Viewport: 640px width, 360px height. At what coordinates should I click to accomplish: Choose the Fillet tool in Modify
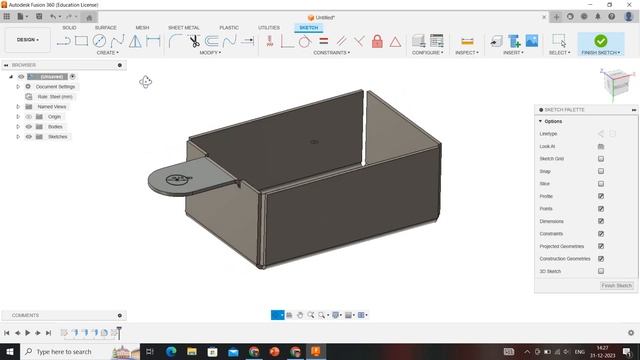(x=176, y=41)
